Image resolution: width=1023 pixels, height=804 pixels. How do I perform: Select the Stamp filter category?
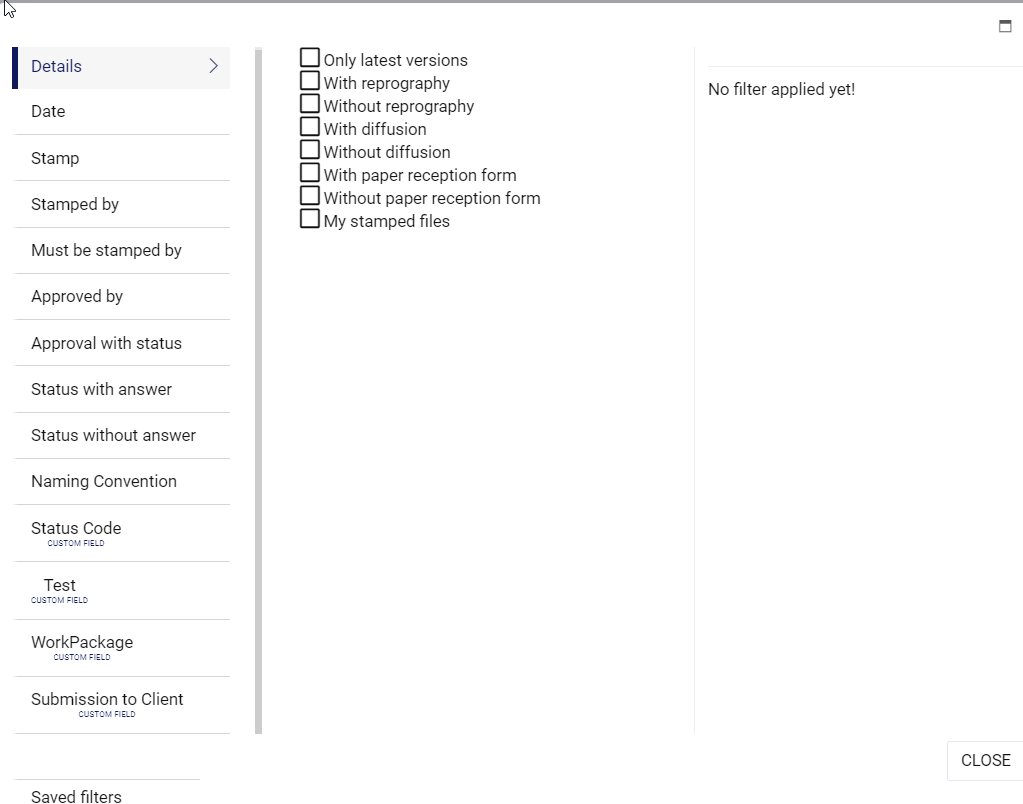[x=55, y=158]
